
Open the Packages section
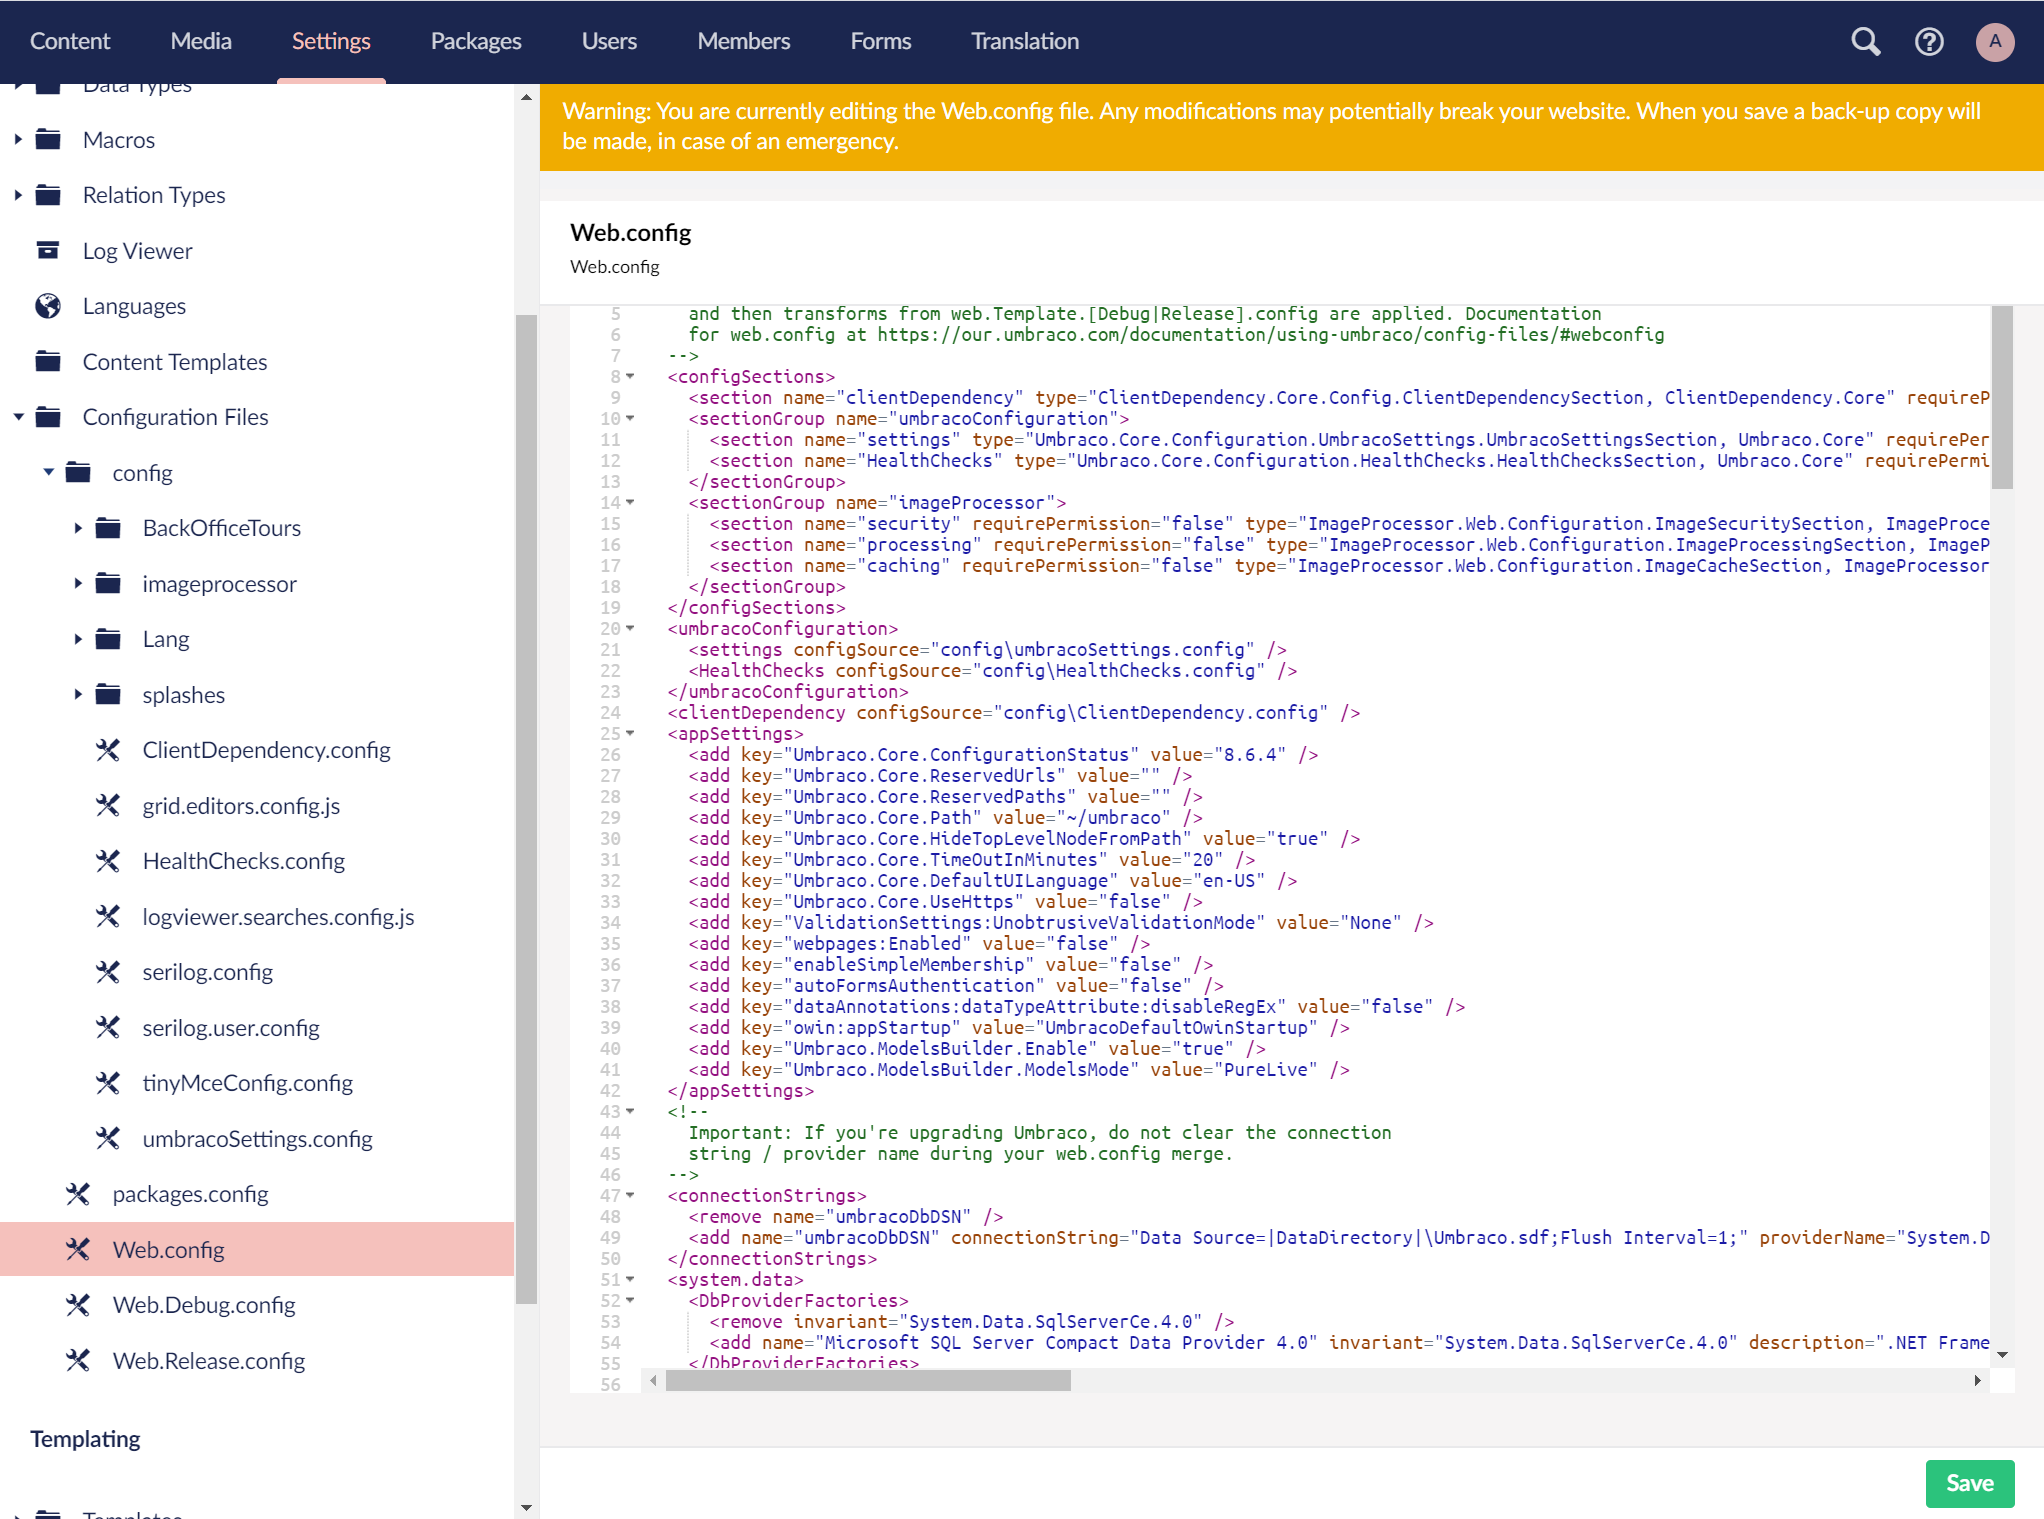(476, 41)
